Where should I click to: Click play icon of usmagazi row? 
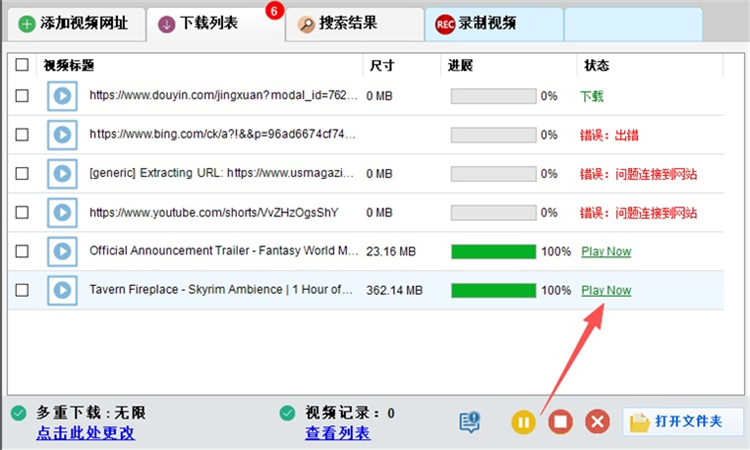(x=62, y=173)
